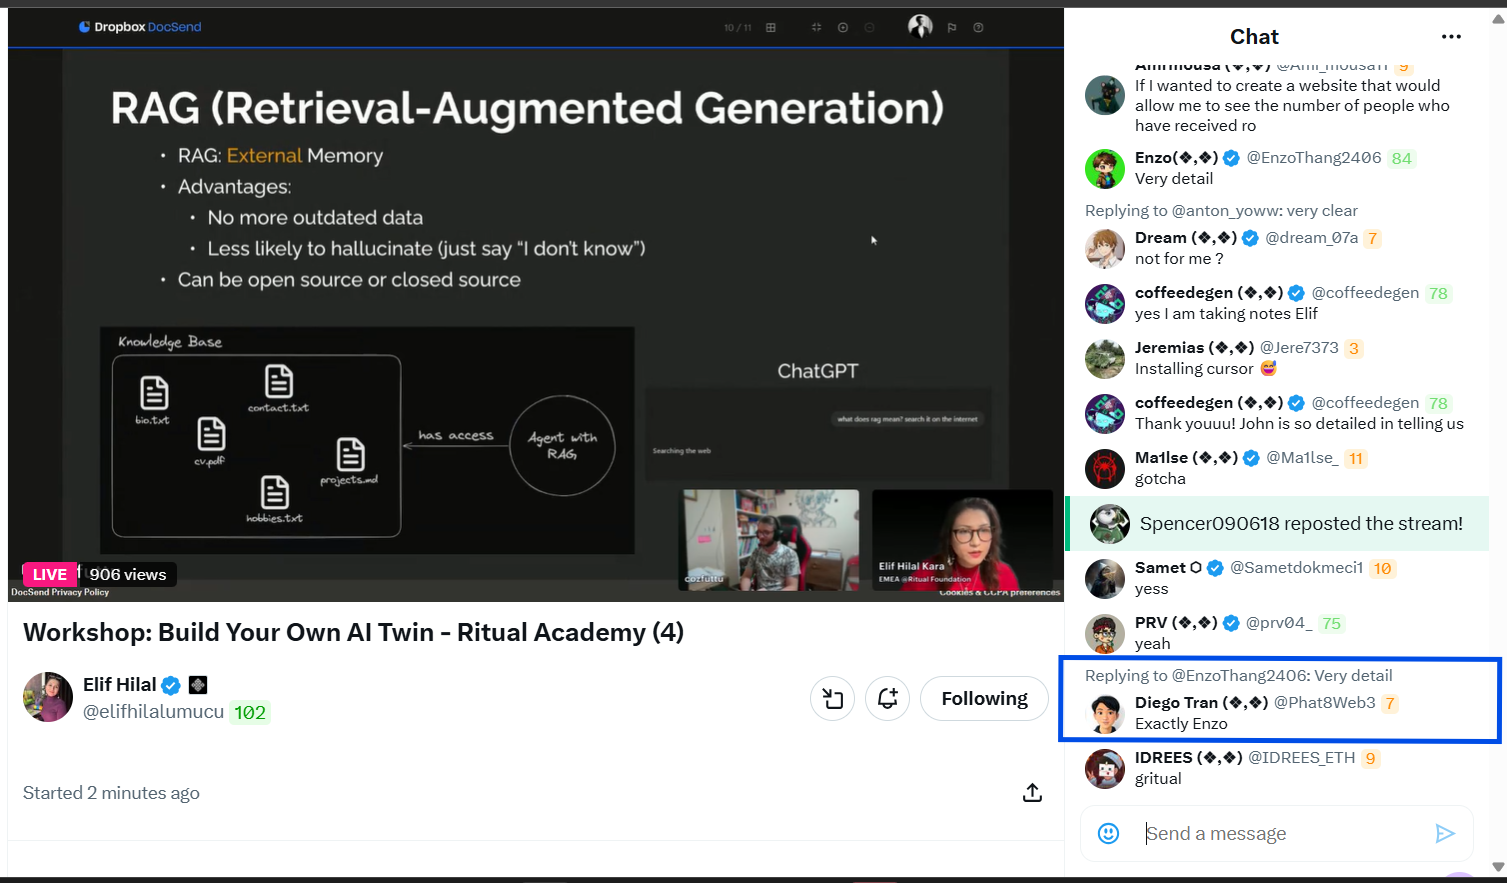Open the DocSend thumbnail grid view

(x=770, y=28)
